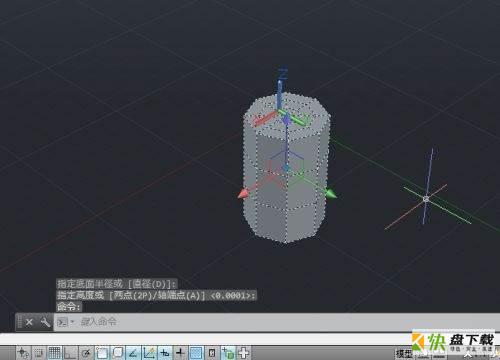Grab the command line drag handle grip
Screen dimensions: 500x360
tap(19, 322)
